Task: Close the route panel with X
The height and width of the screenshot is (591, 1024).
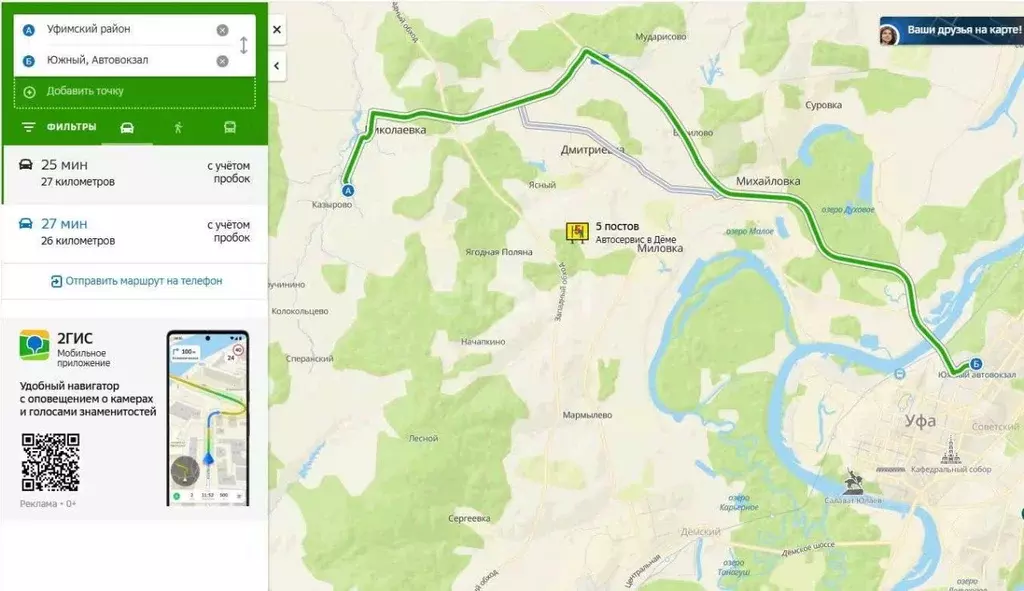Action: [277, 29]
